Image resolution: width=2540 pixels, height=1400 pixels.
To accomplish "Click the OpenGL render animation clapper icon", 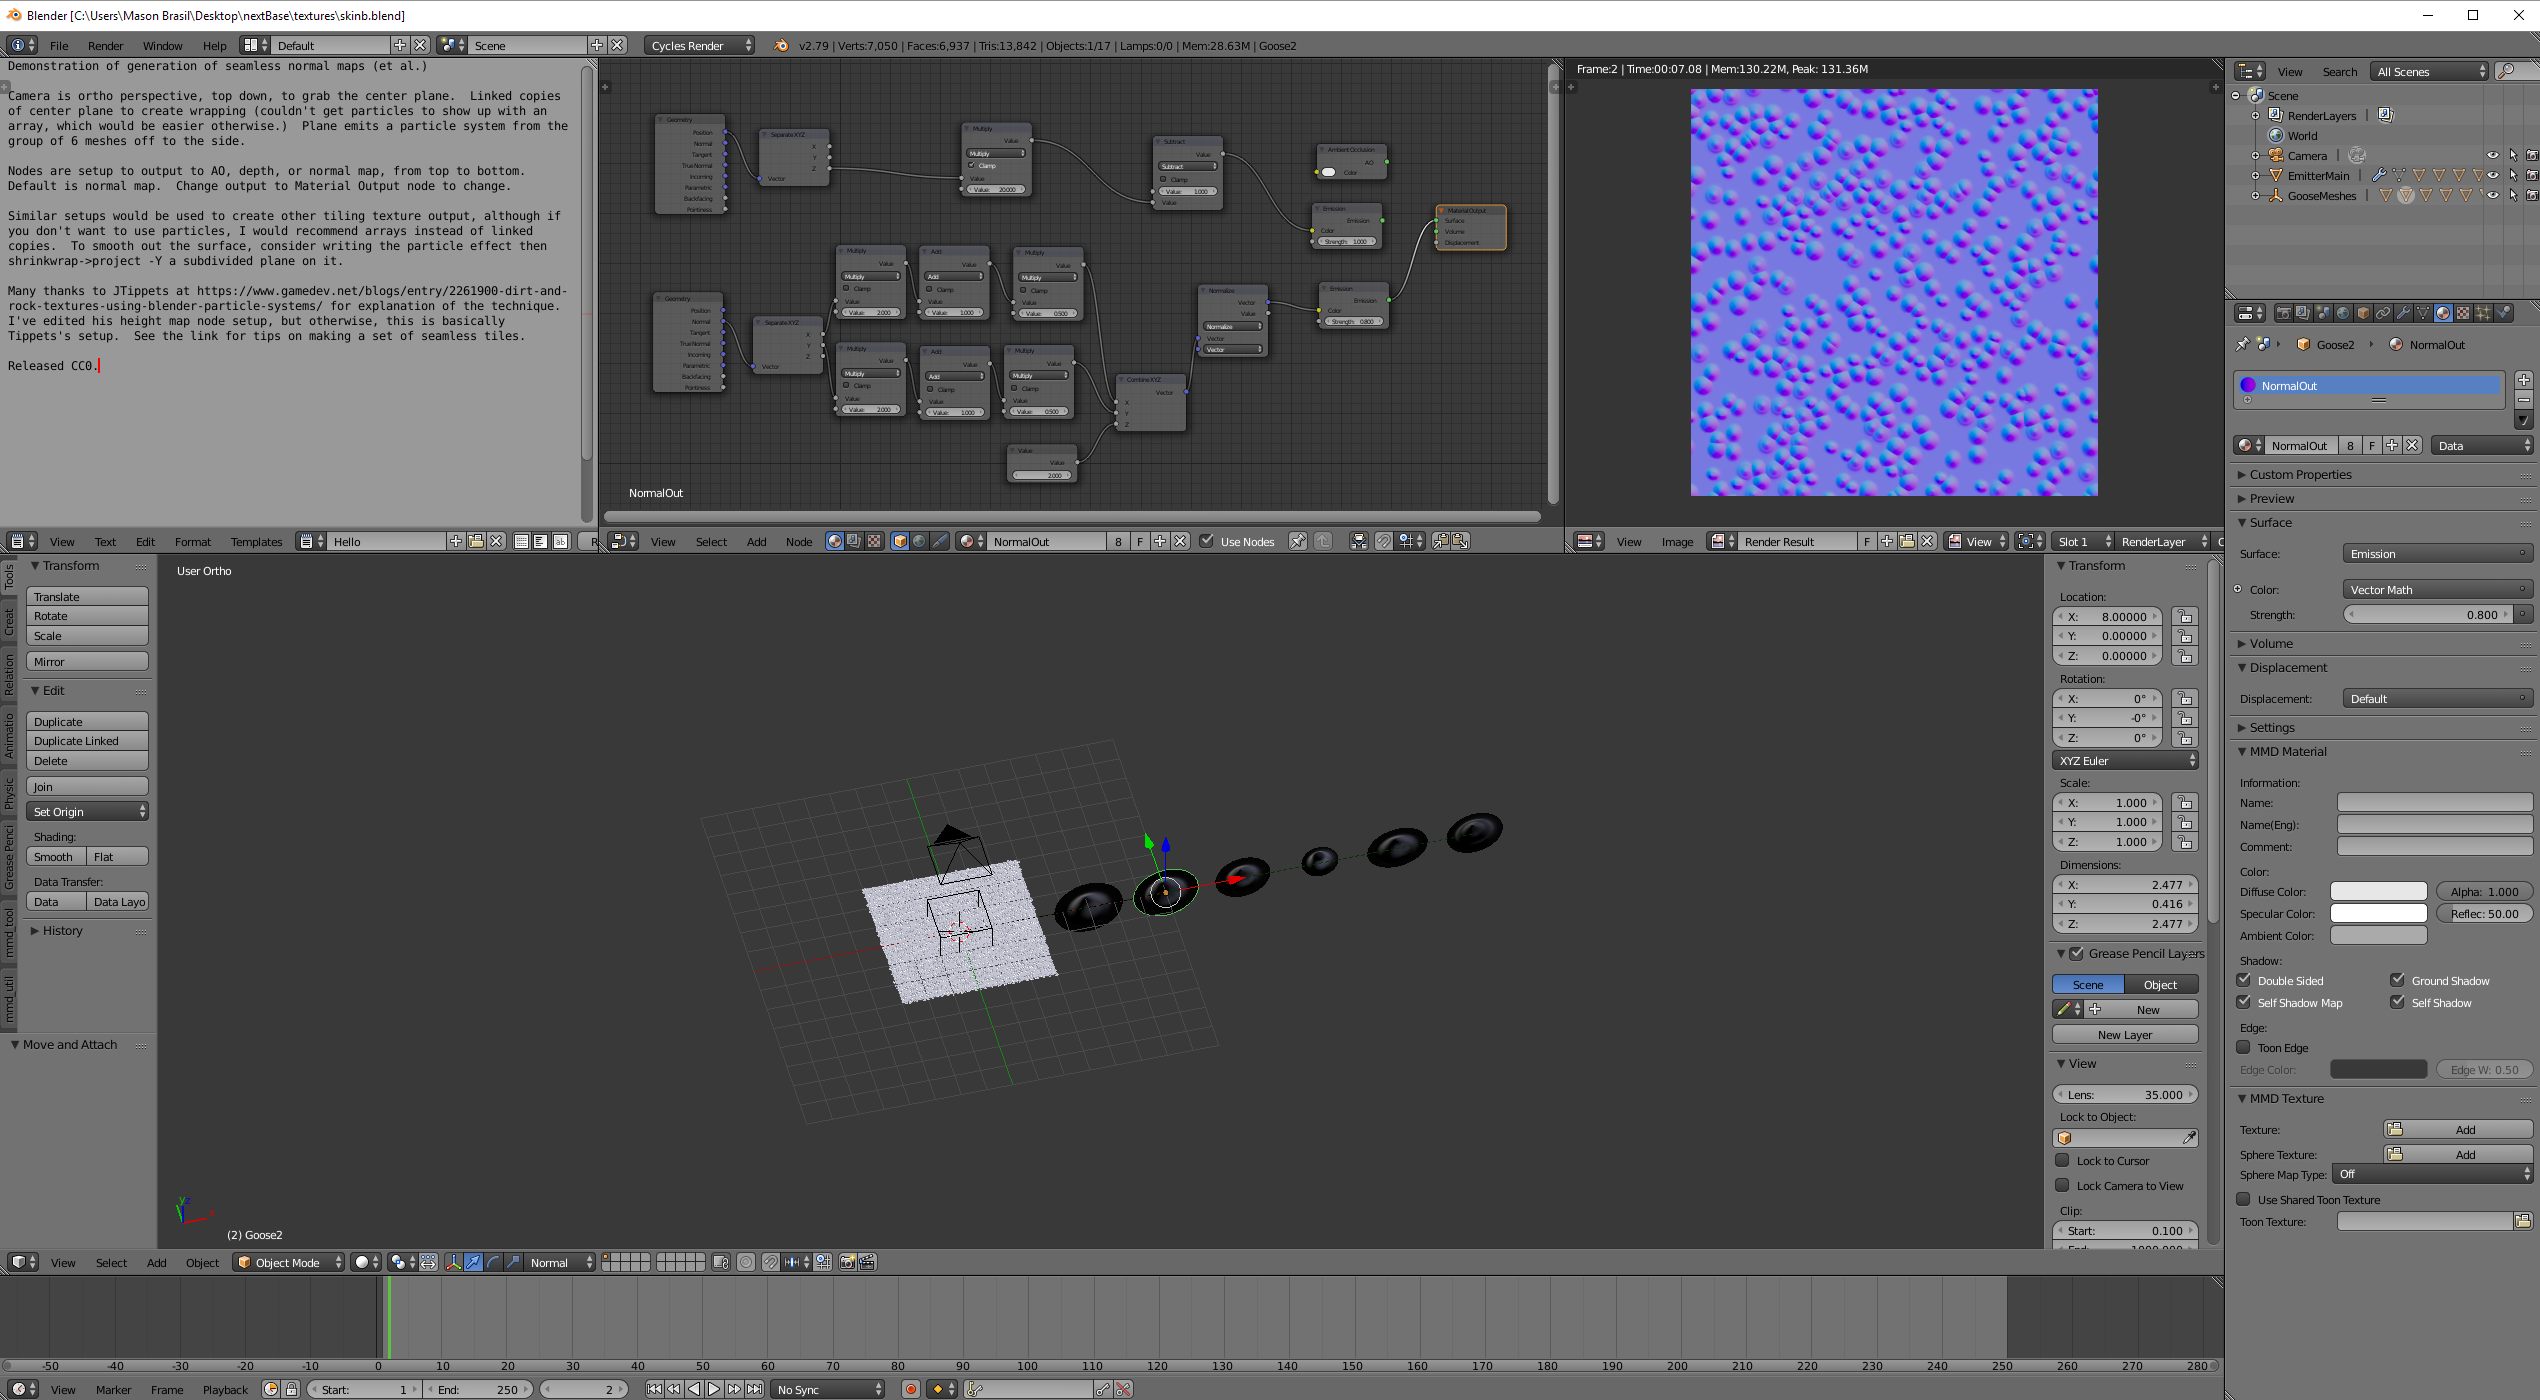I will (867, 1262).
